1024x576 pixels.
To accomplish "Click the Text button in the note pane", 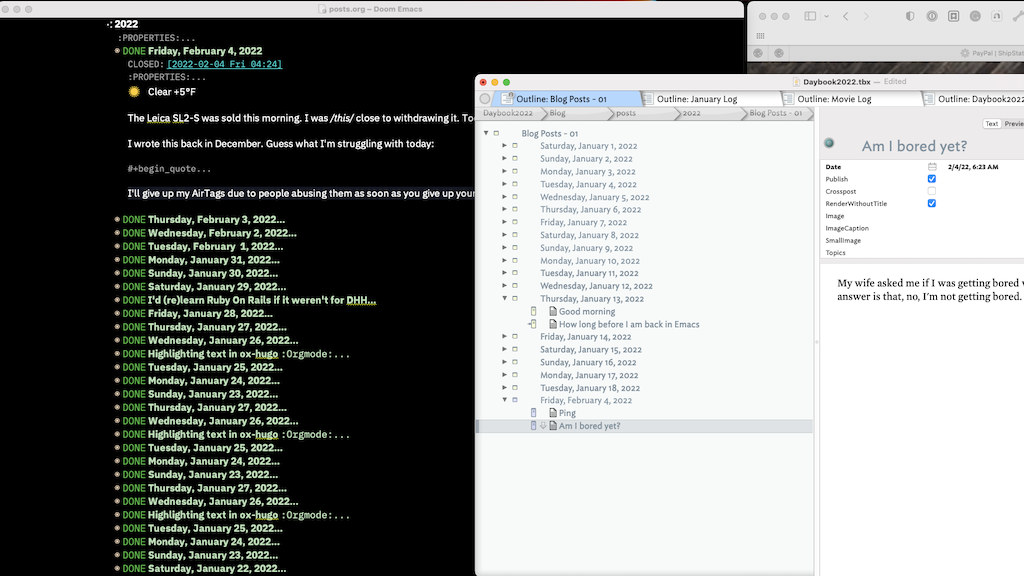I will (x=991, y=124).
